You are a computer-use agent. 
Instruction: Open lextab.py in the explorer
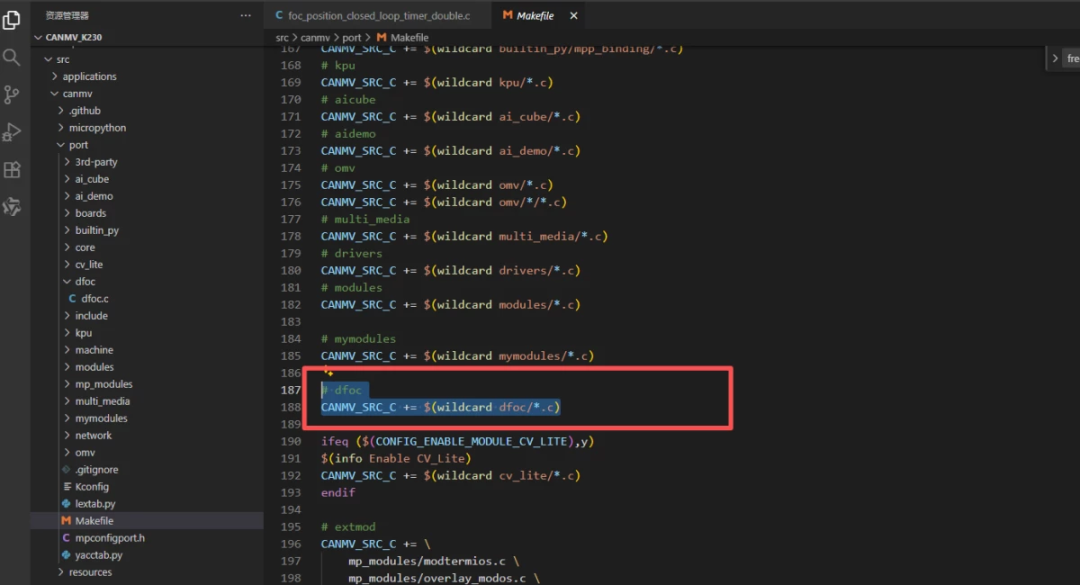point(95,504)
